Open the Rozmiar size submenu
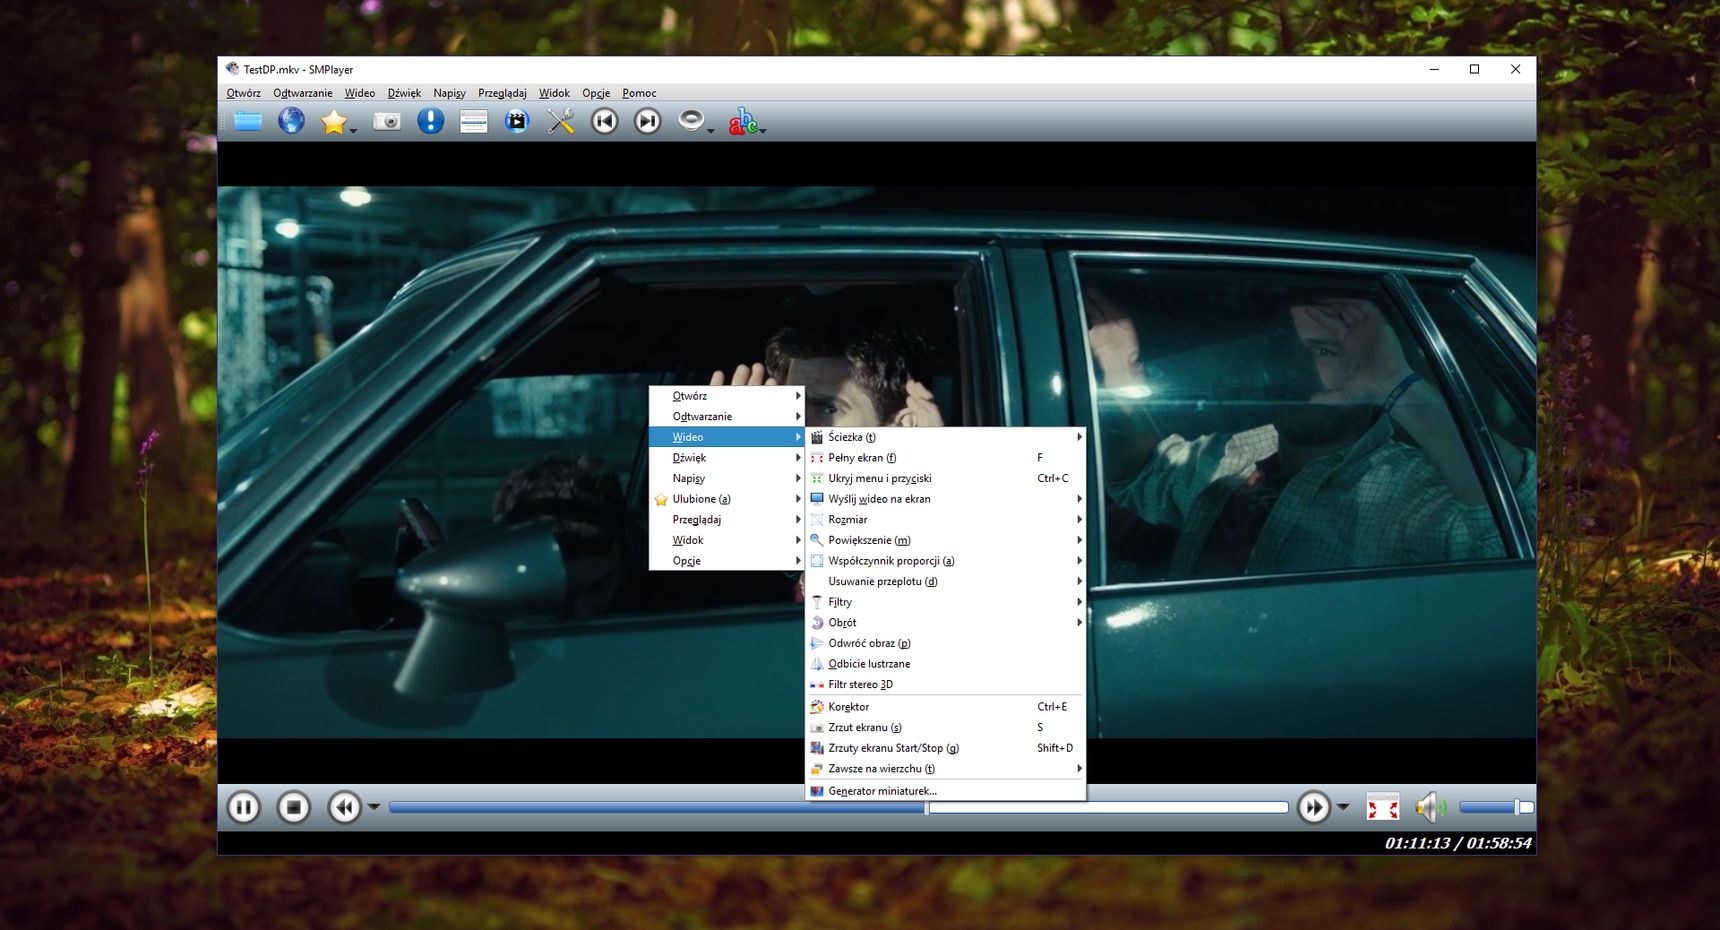This screenshot has height=930, width=1720. [x=946, y=520]
